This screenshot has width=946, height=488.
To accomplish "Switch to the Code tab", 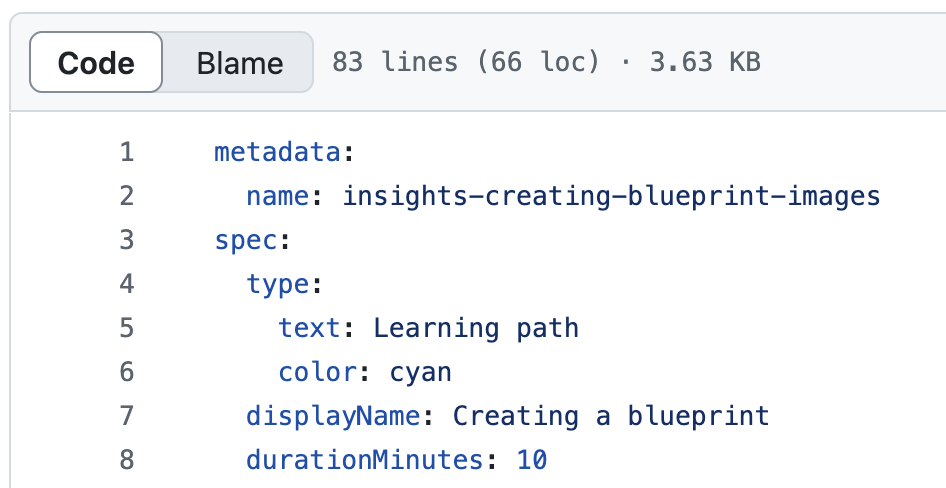I will click(96, 63).
